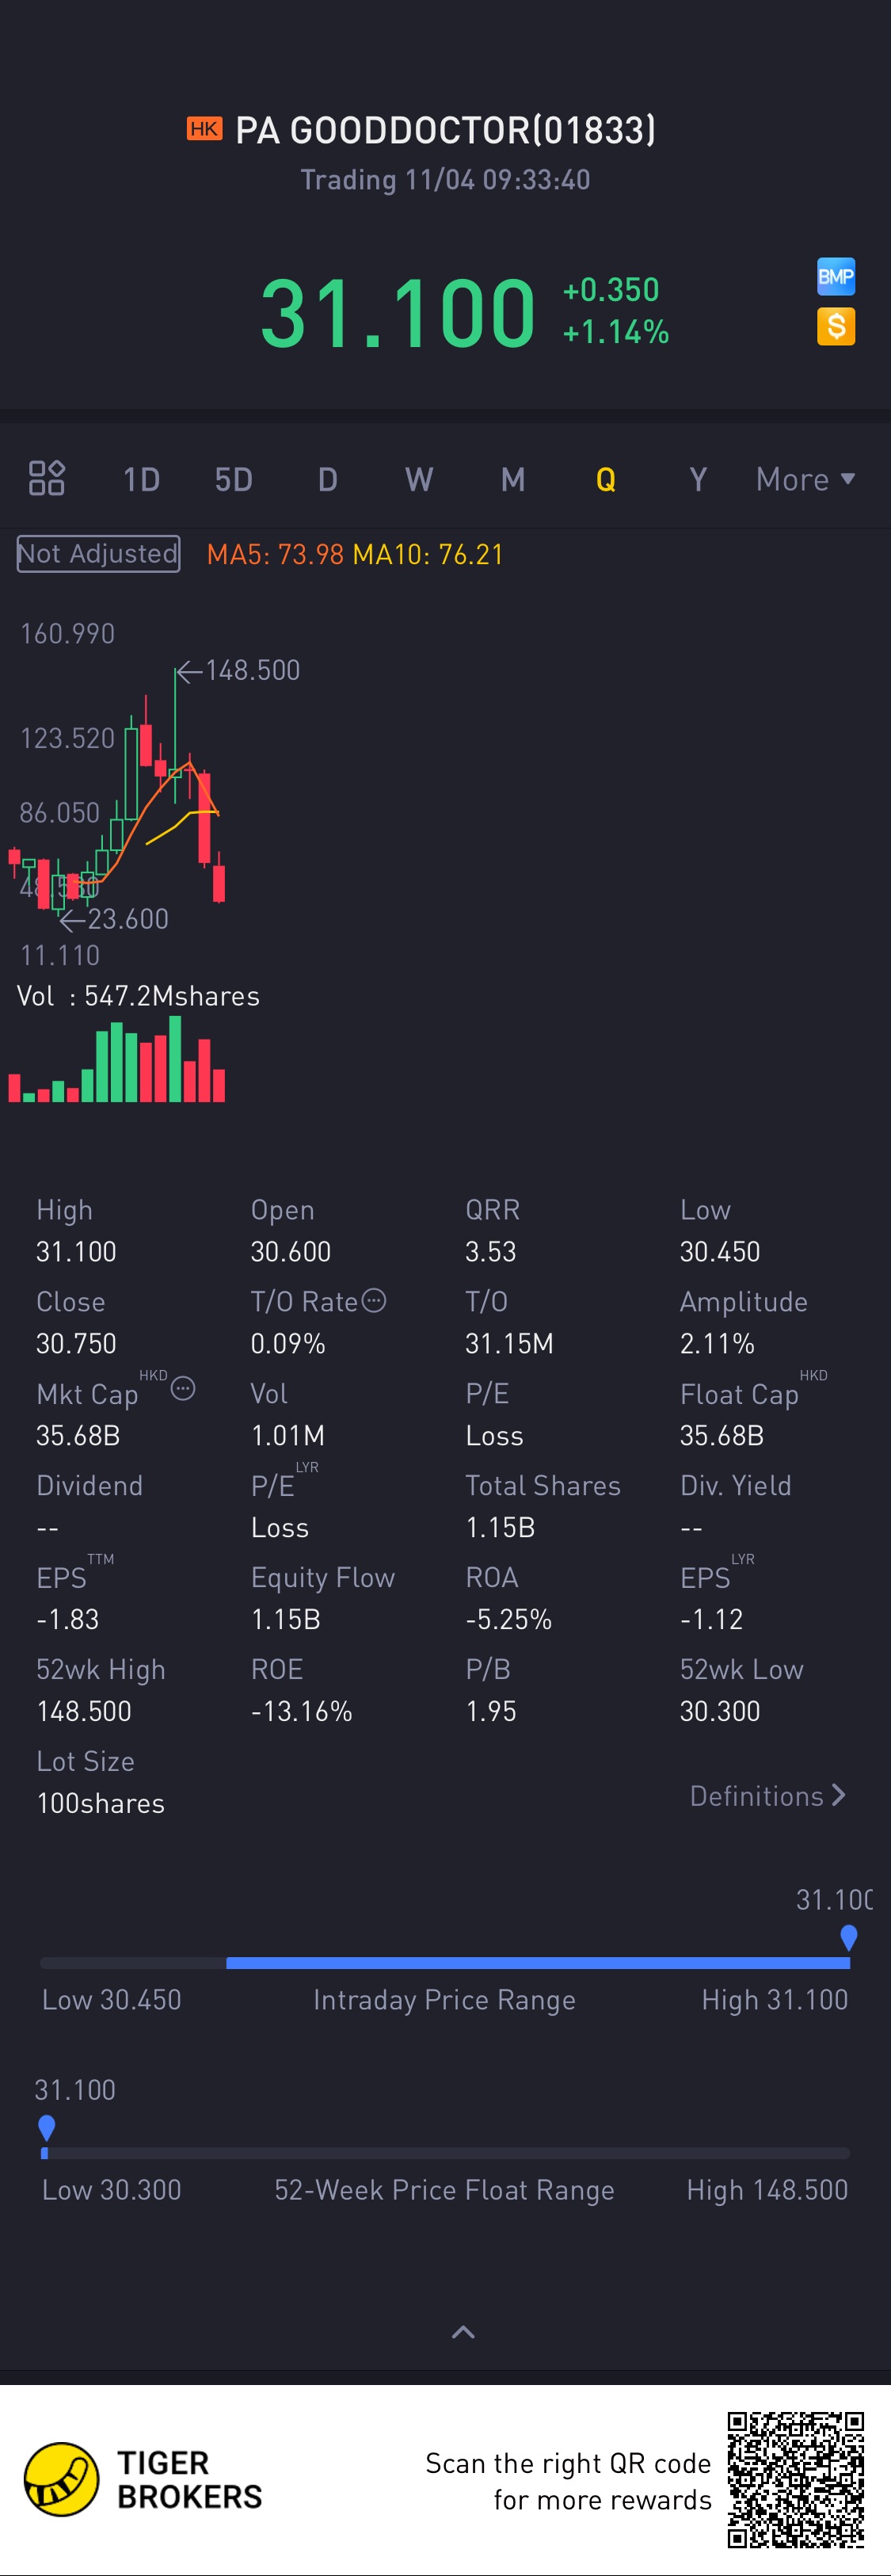Image resolution: width=891 pixels, height=2576 pixels.
Task: Tap the HK market badge icon
Action: click(204, 128)
